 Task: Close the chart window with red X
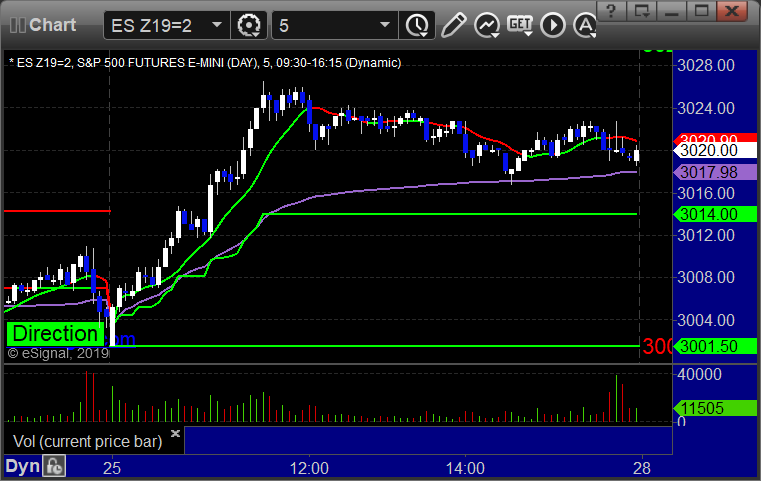732,11
